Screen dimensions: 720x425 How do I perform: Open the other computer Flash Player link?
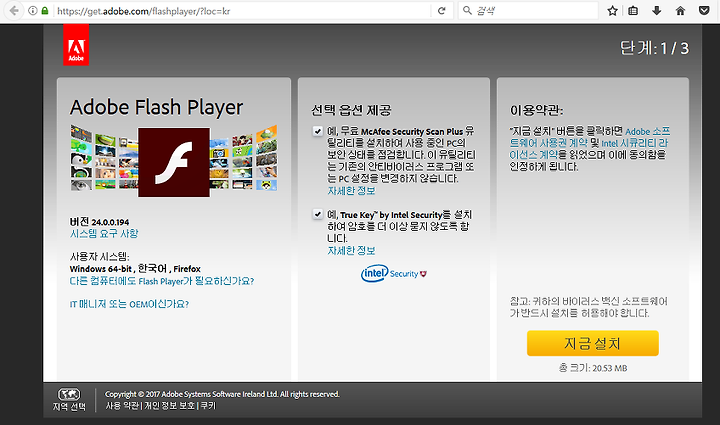pos(162,281)
